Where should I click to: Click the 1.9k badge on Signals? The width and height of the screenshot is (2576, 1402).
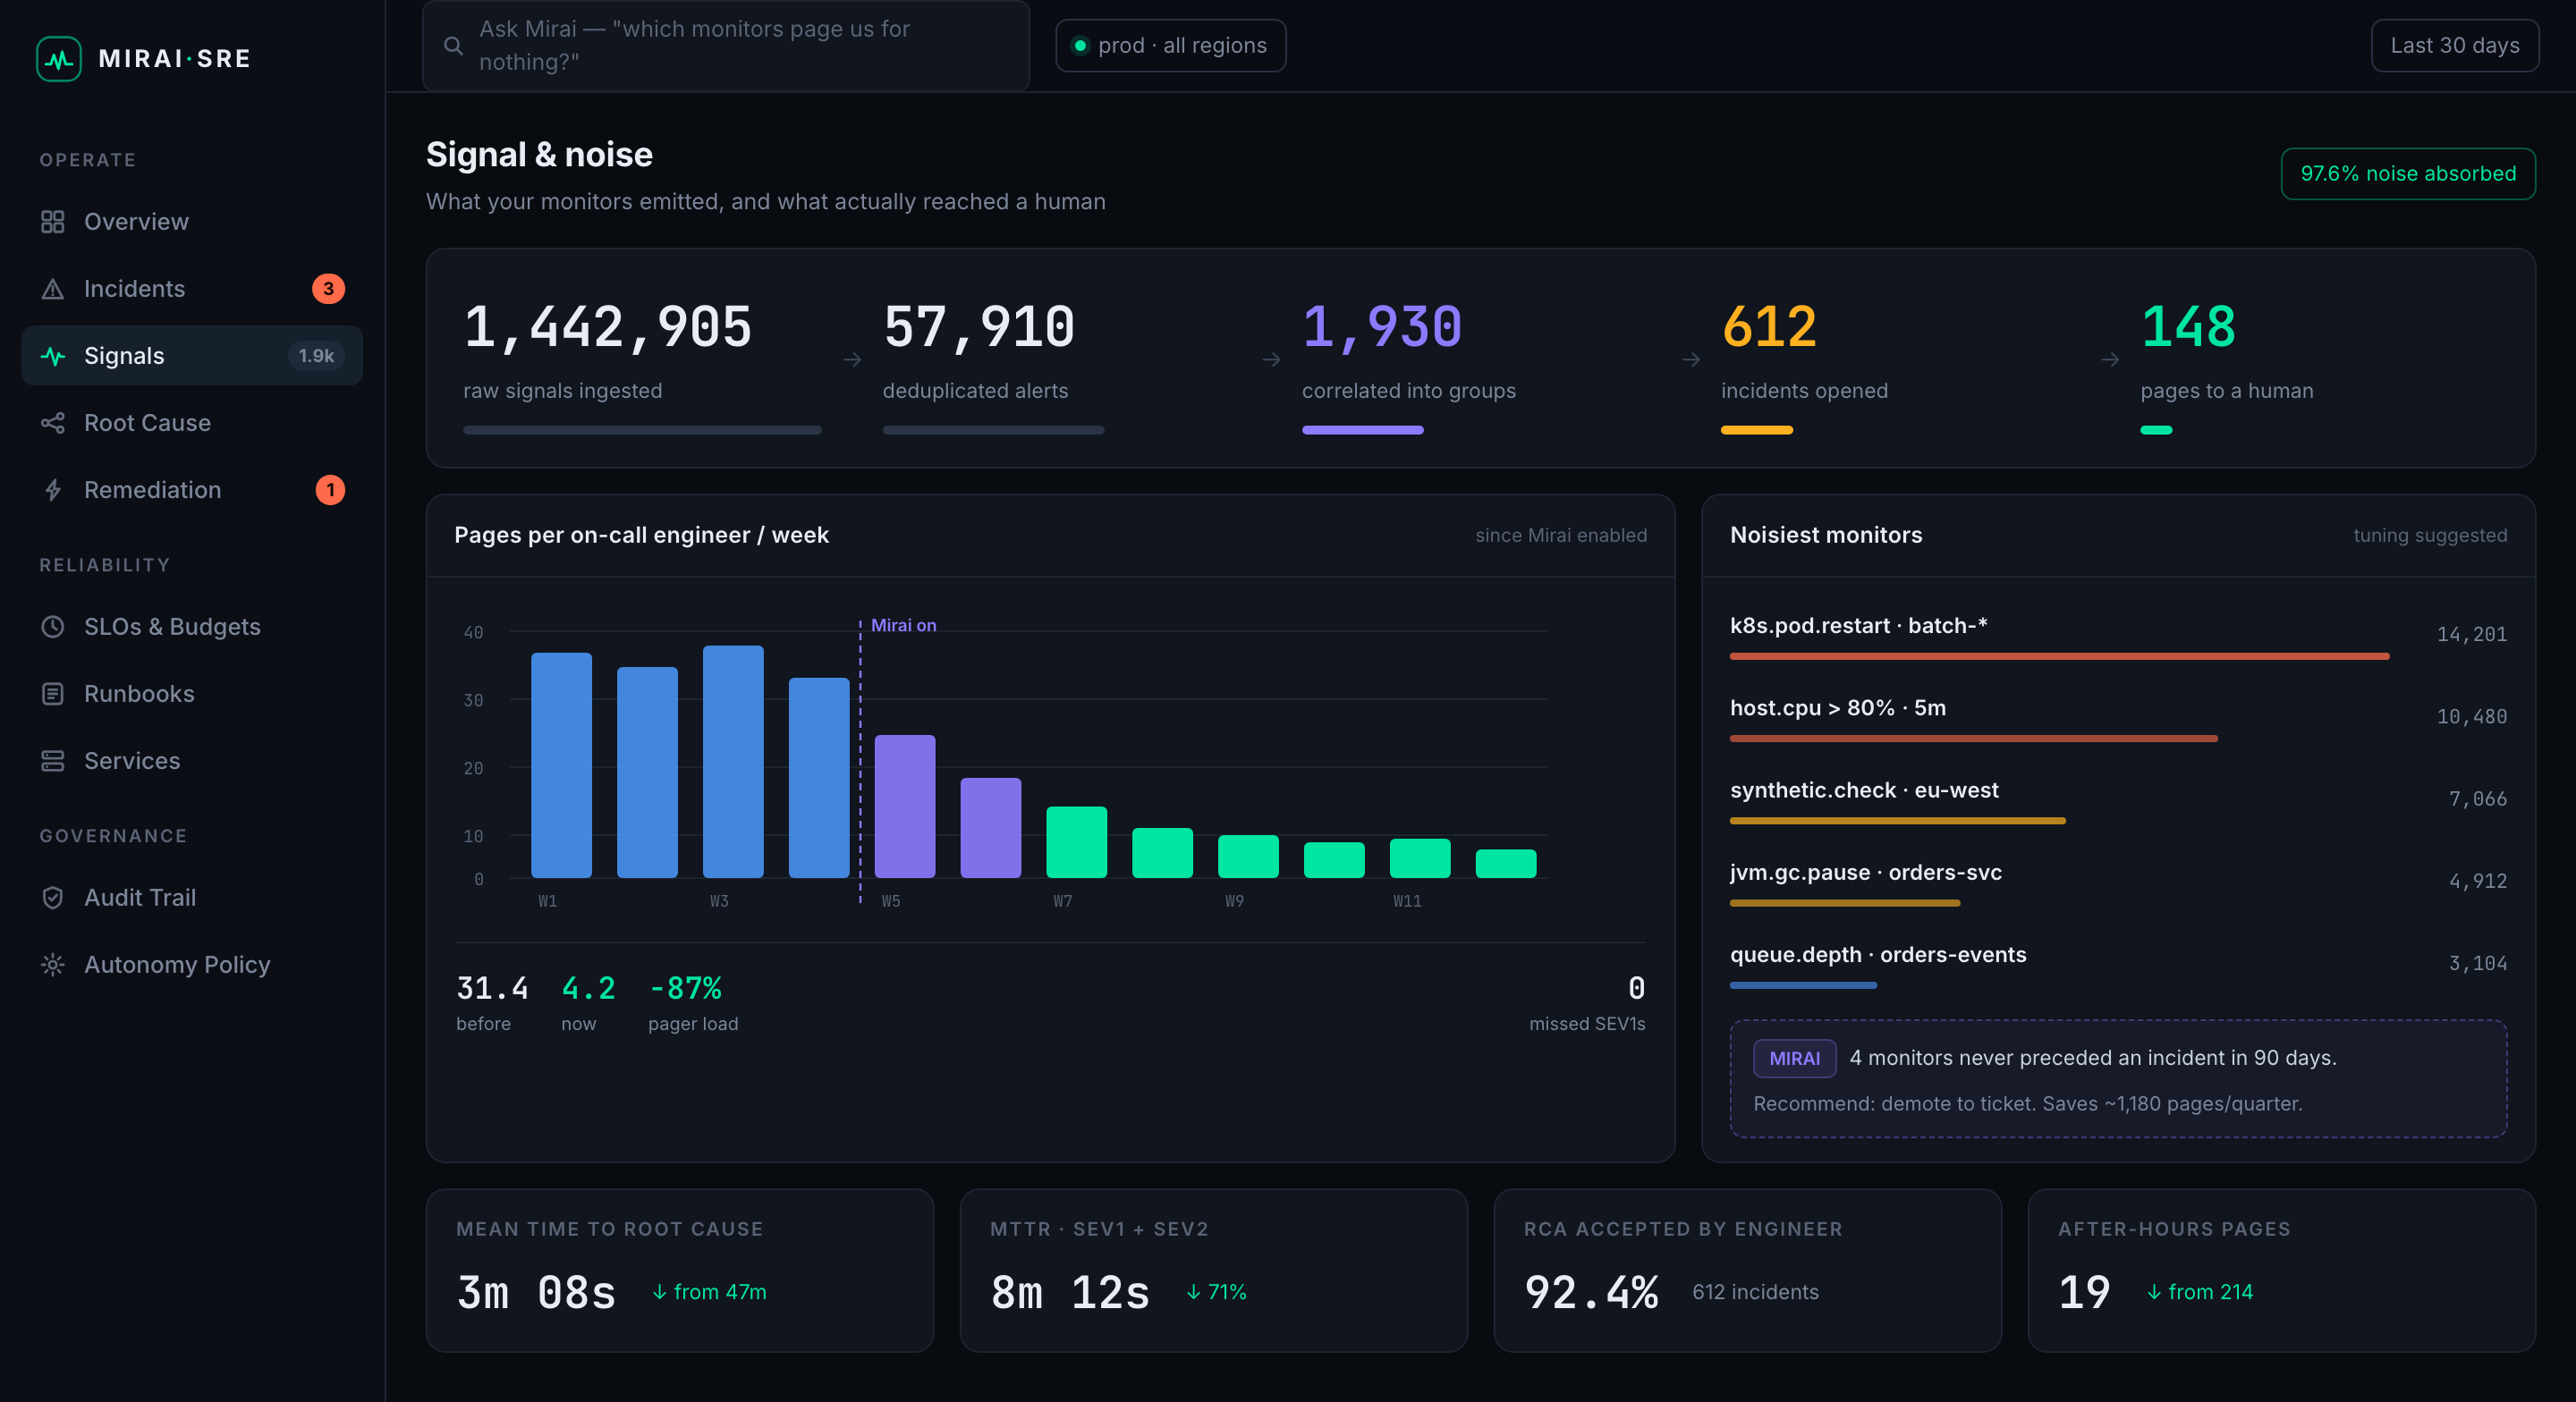[x=316, y=356]
